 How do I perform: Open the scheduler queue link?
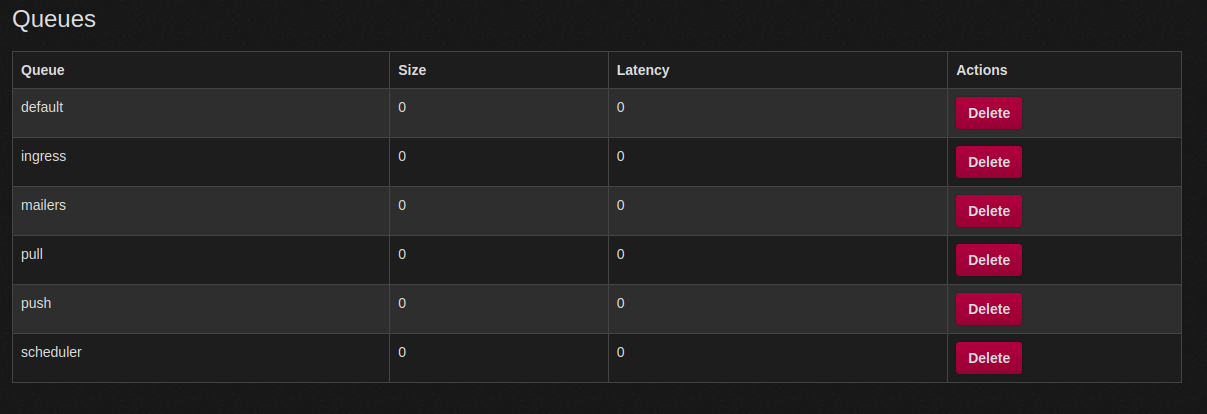point(51,352)
